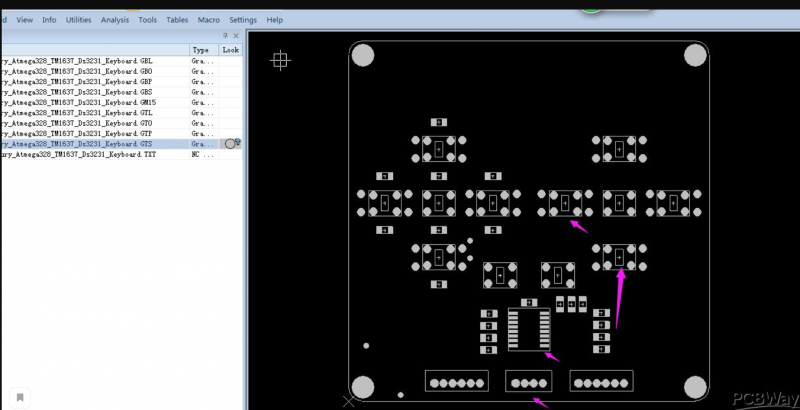This screenshot has height=410, width=800.
Task: Select the Keyboard.GBP layer row
Action: click(121, 82)
